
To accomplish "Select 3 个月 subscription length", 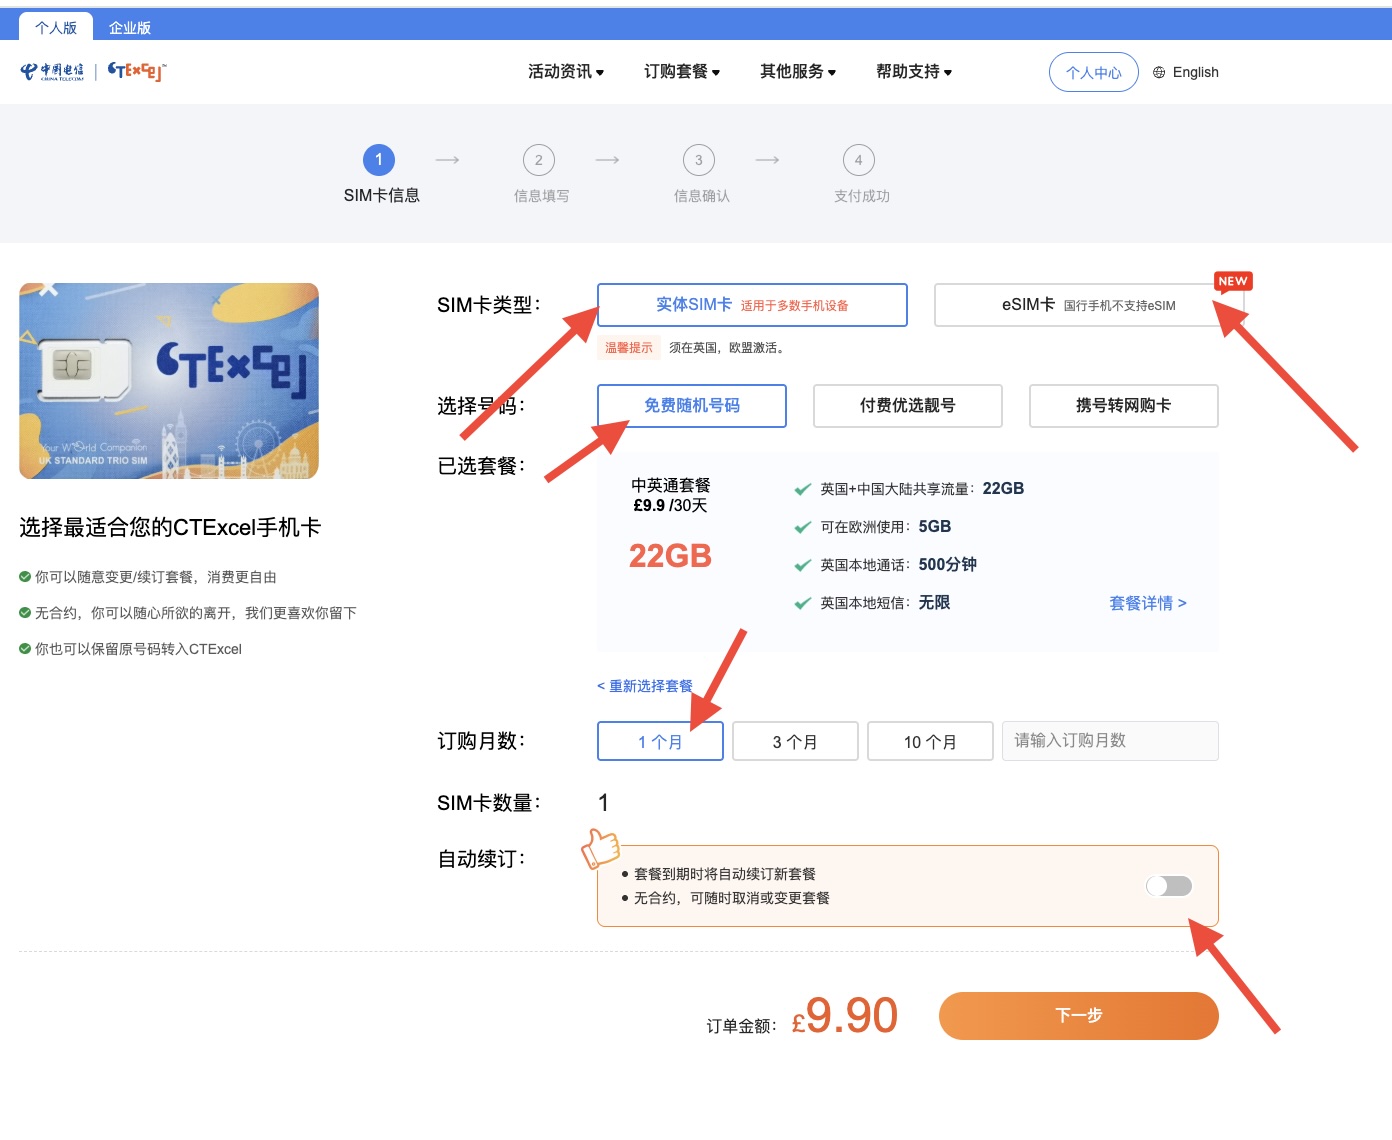I will 795,741.
